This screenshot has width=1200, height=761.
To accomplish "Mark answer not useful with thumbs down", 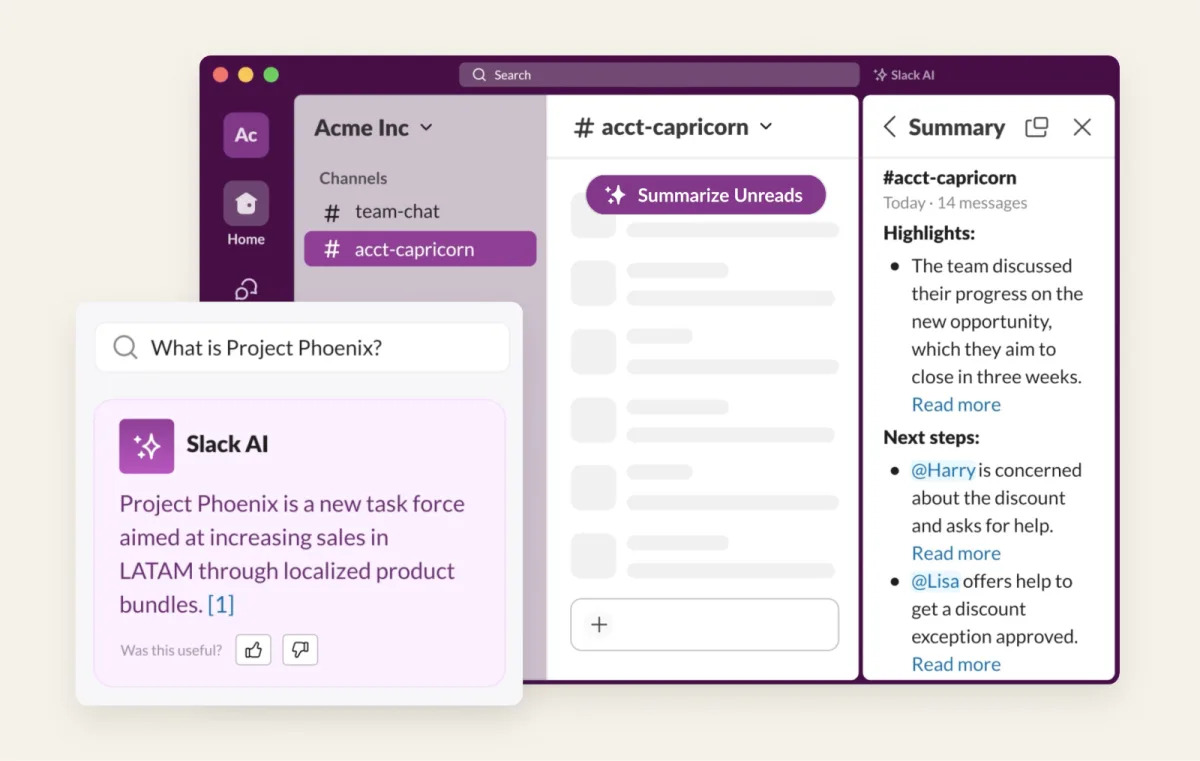I will [300, 650].
